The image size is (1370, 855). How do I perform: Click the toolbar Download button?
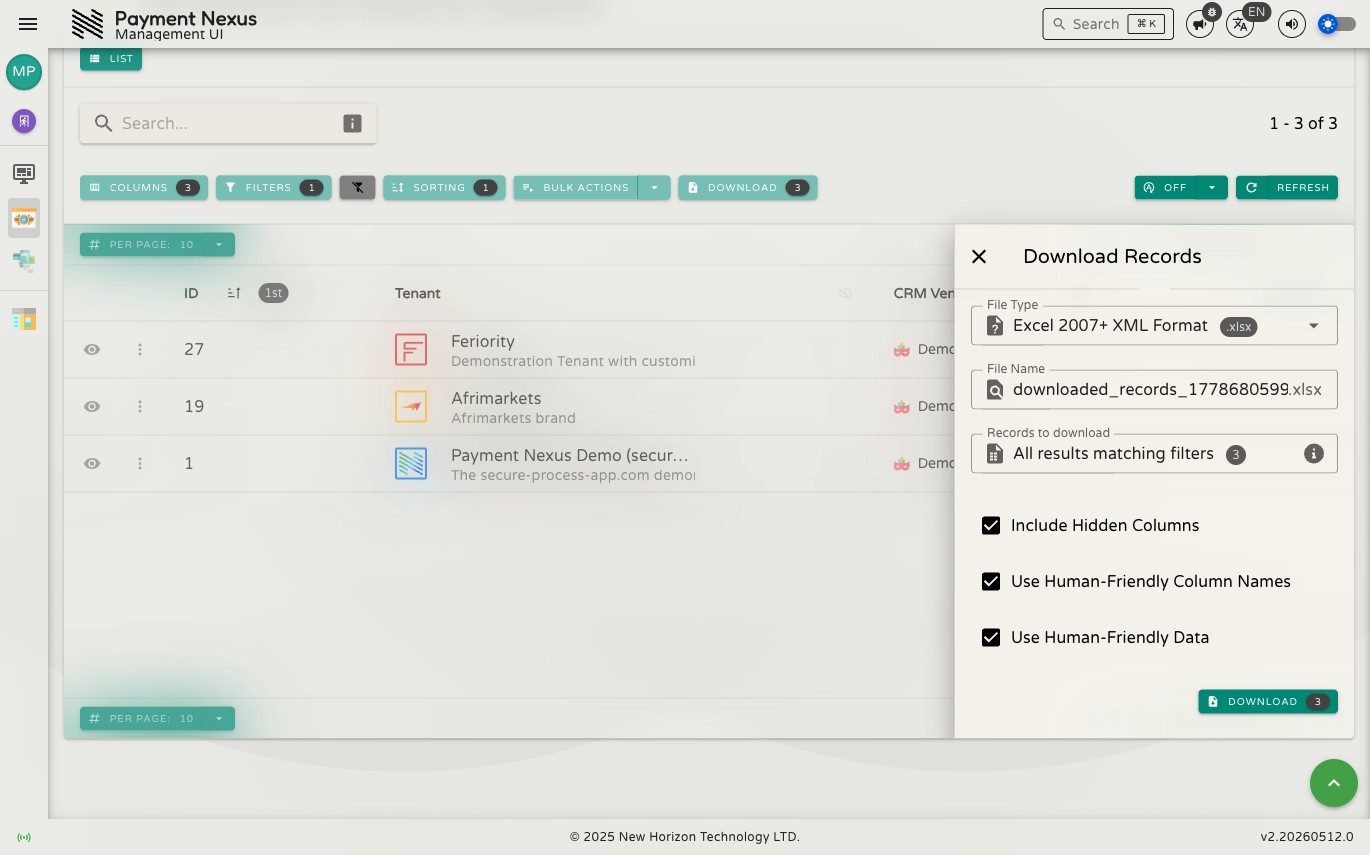pos(748,187)
